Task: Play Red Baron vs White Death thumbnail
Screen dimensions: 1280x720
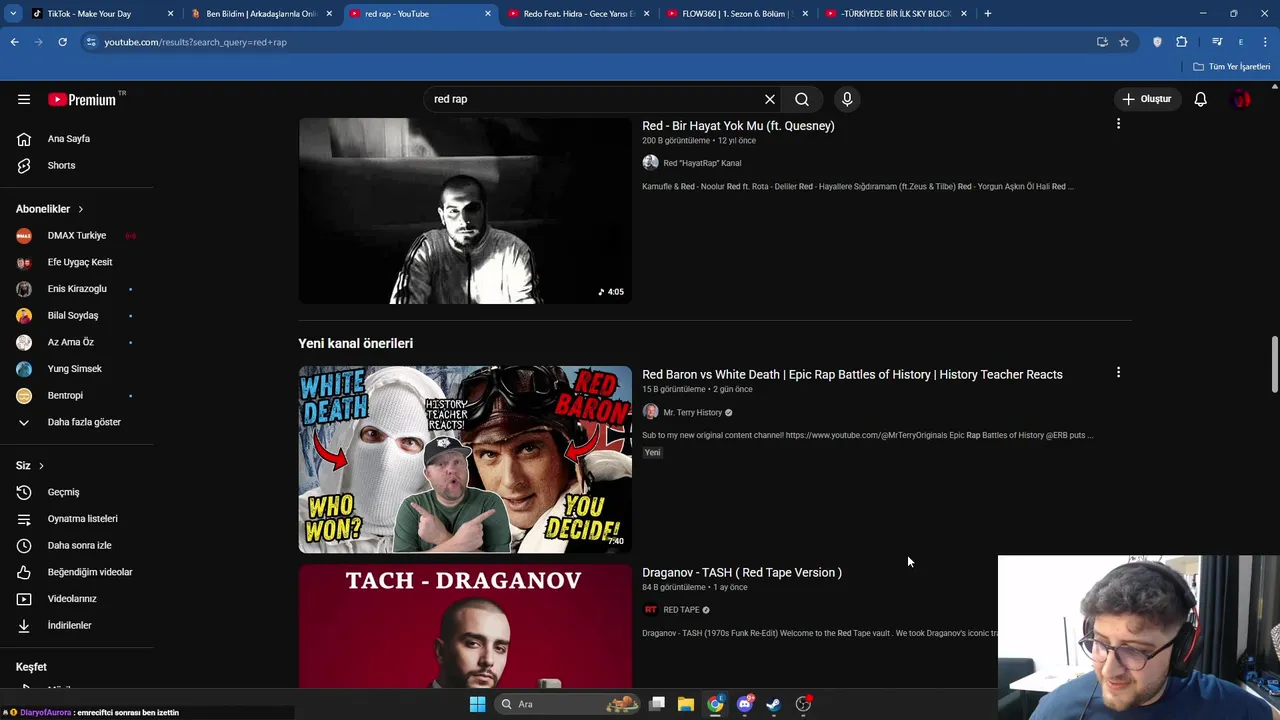Action: 465,459
